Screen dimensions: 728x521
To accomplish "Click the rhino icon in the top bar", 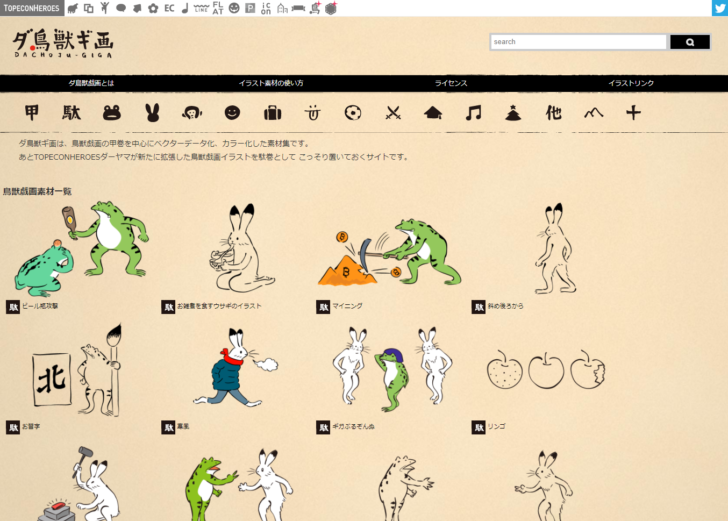I will 72,8.
